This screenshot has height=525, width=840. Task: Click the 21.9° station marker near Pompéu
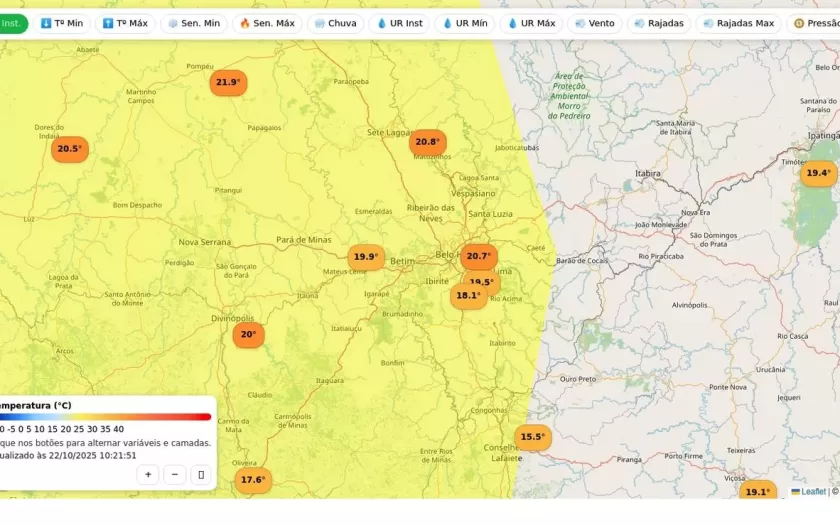pyautogui.click(x=228, y=83)
